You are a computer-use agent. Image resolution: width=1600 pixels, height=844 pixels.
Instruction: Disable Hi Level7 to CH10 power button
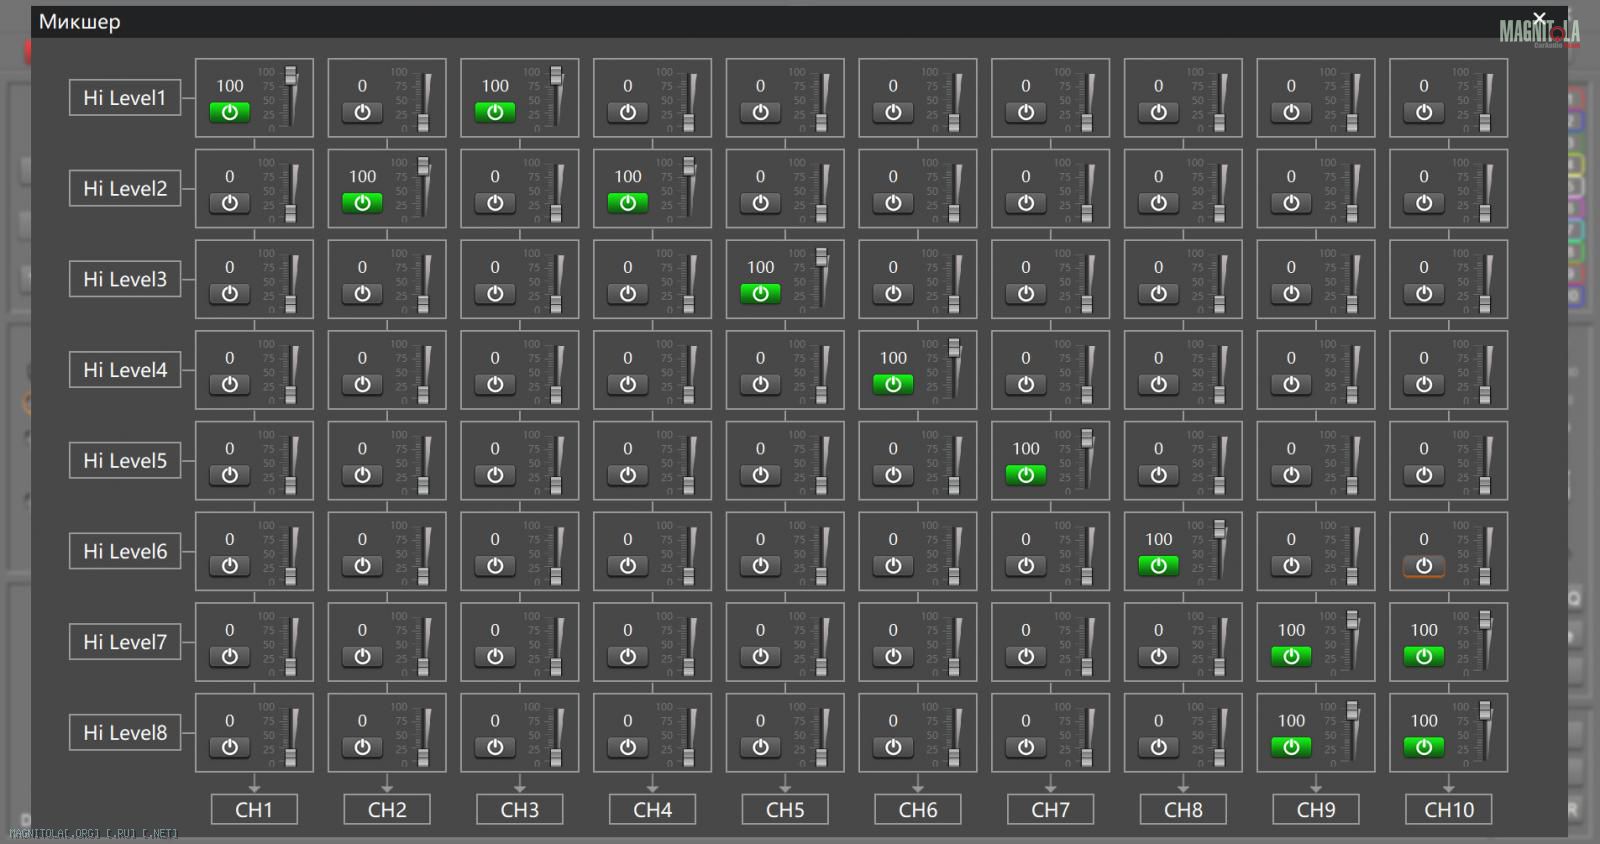click(x=1424, y=656)
